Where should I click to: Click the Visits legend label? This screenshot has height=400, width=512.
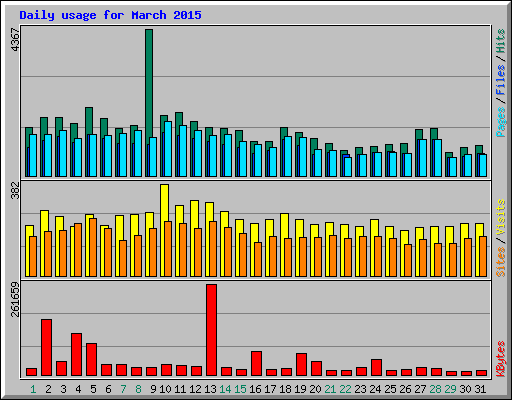point(501,217)
